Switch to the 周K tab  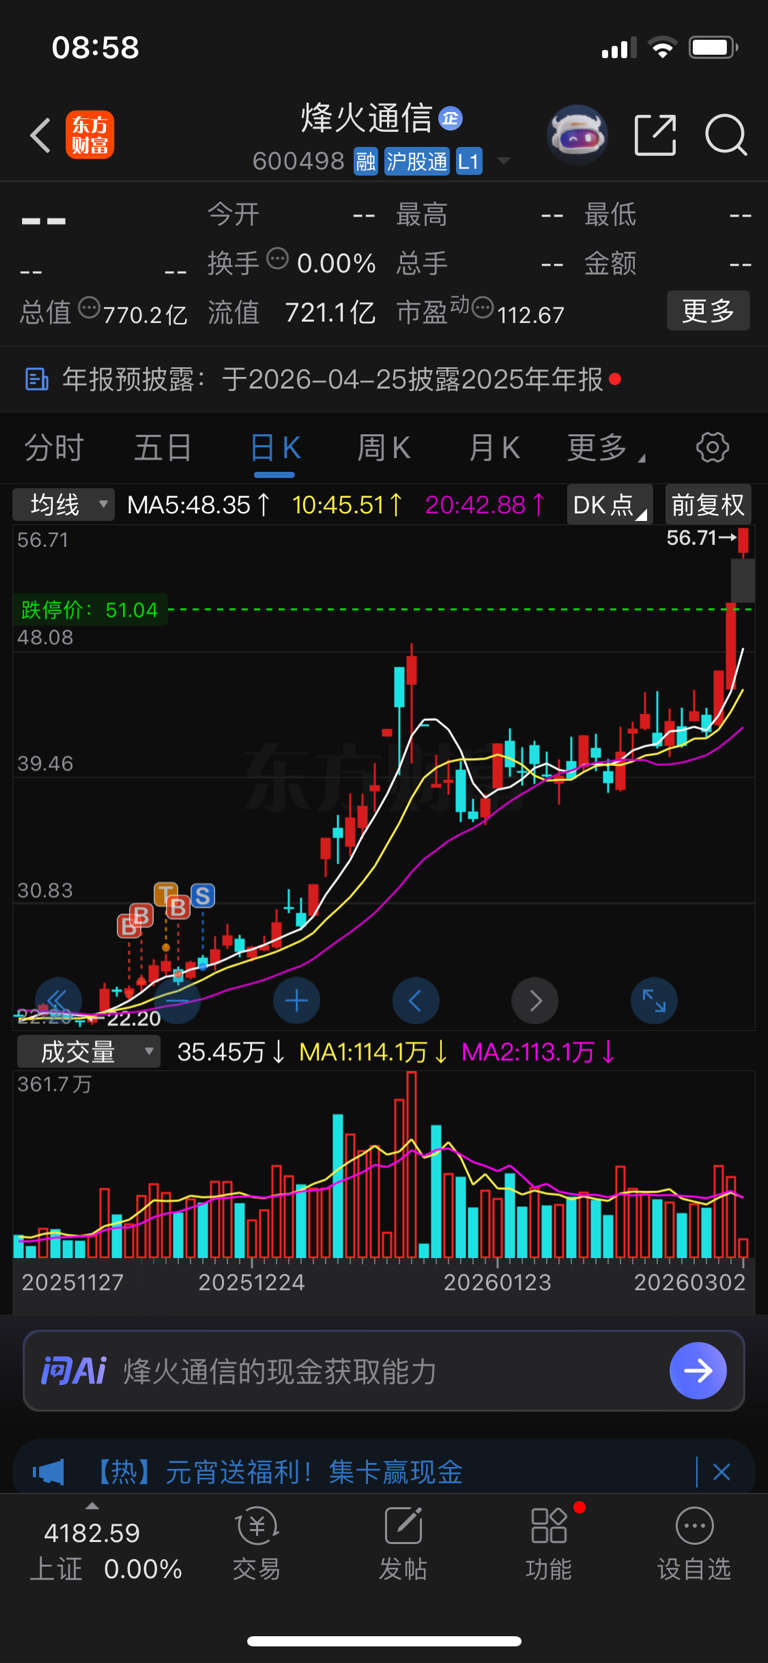(x=384, y=447)
